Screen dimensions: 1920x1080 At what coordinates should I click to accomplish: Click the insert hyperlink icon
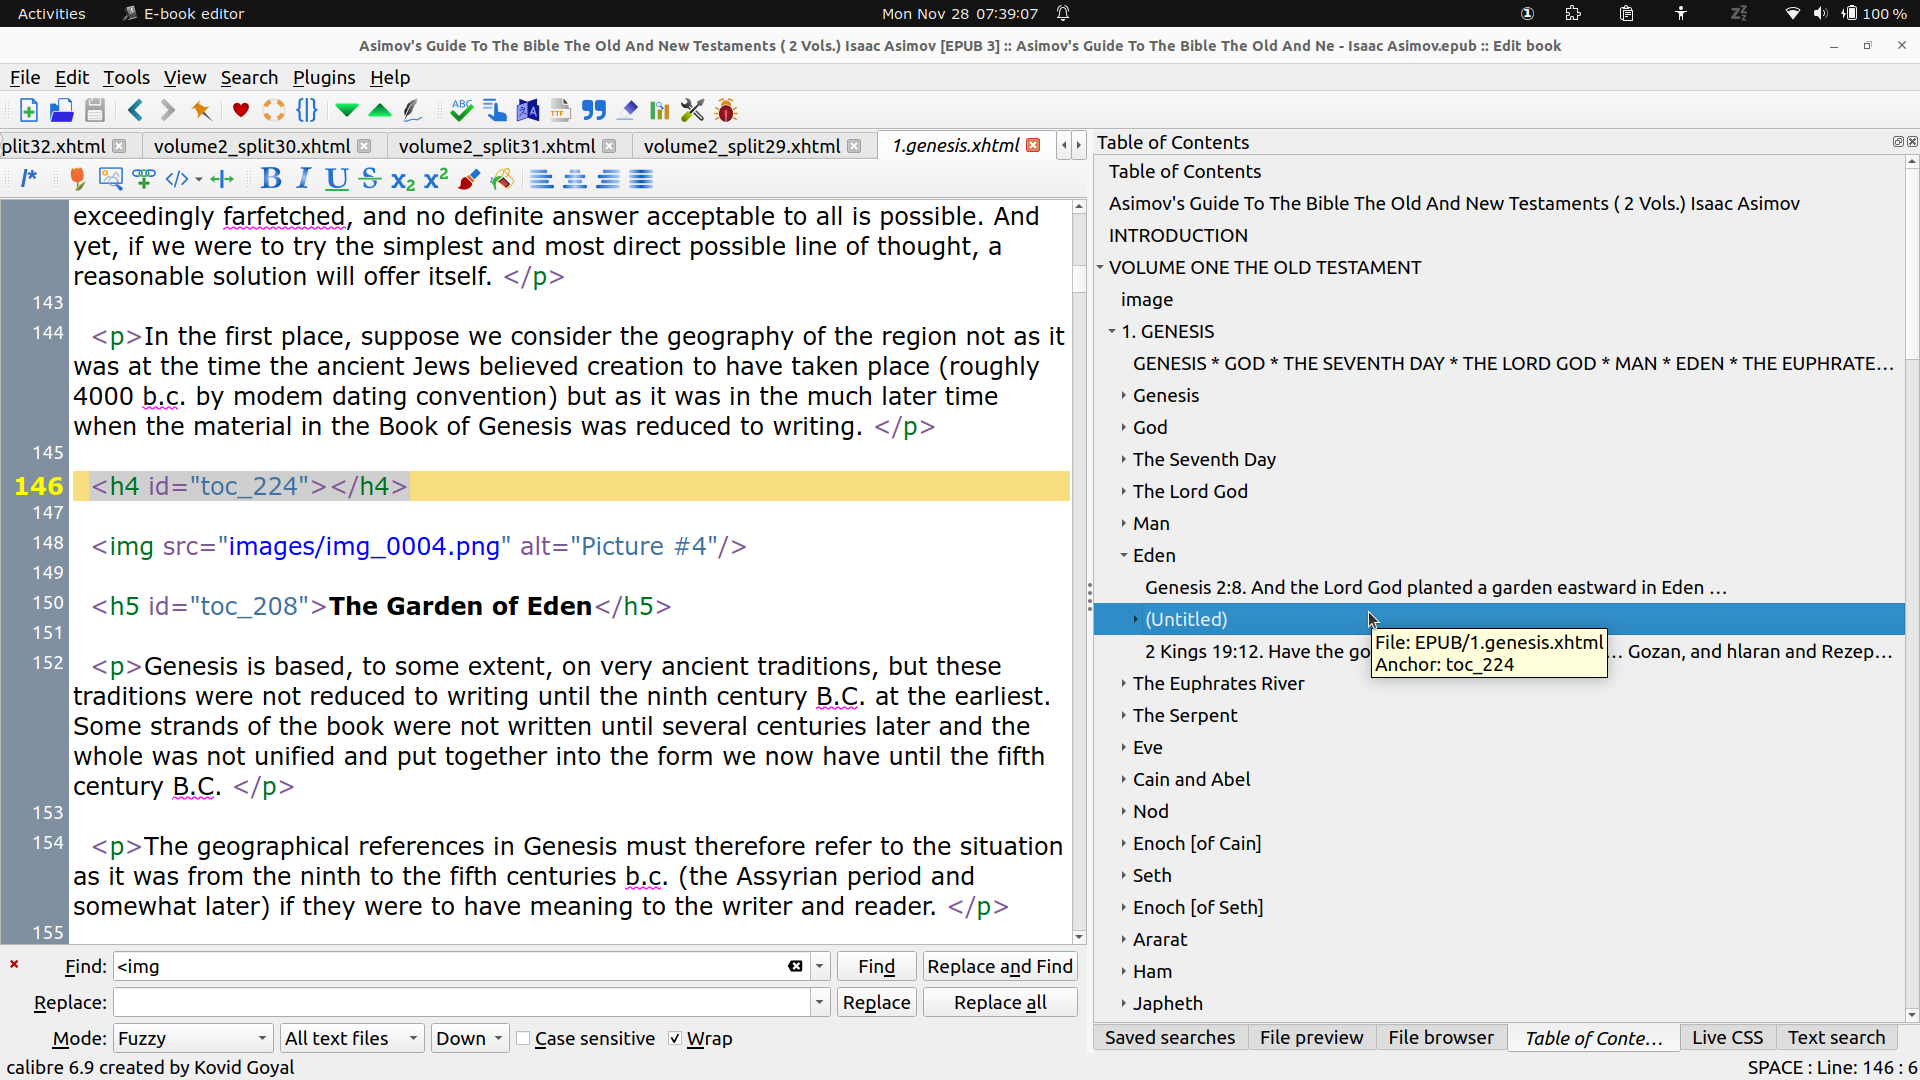click(144, 179)
